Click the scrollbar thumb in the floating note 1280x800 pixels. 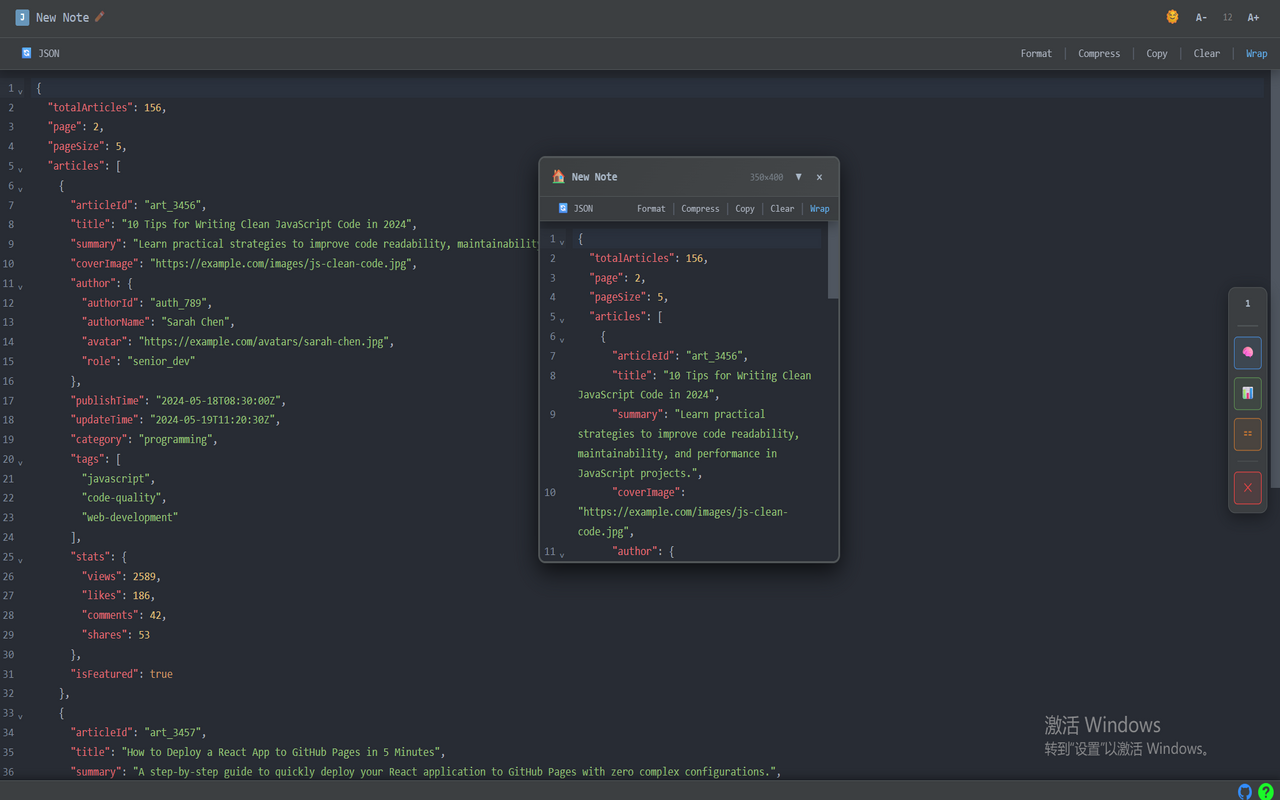coord(833,259)
